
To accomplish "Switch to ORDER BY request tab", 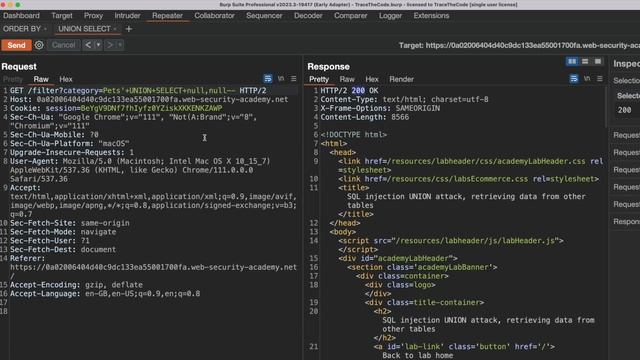I will pos(22,29).
